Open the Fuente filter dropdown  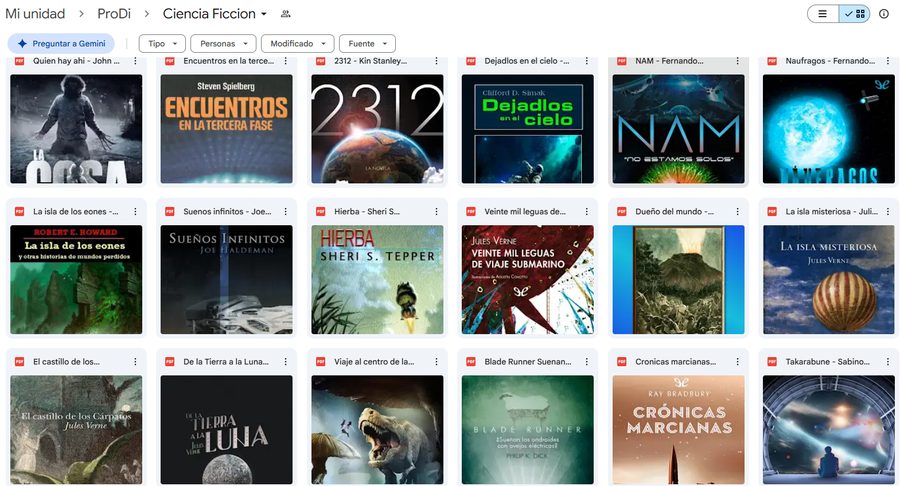point(367,44)
